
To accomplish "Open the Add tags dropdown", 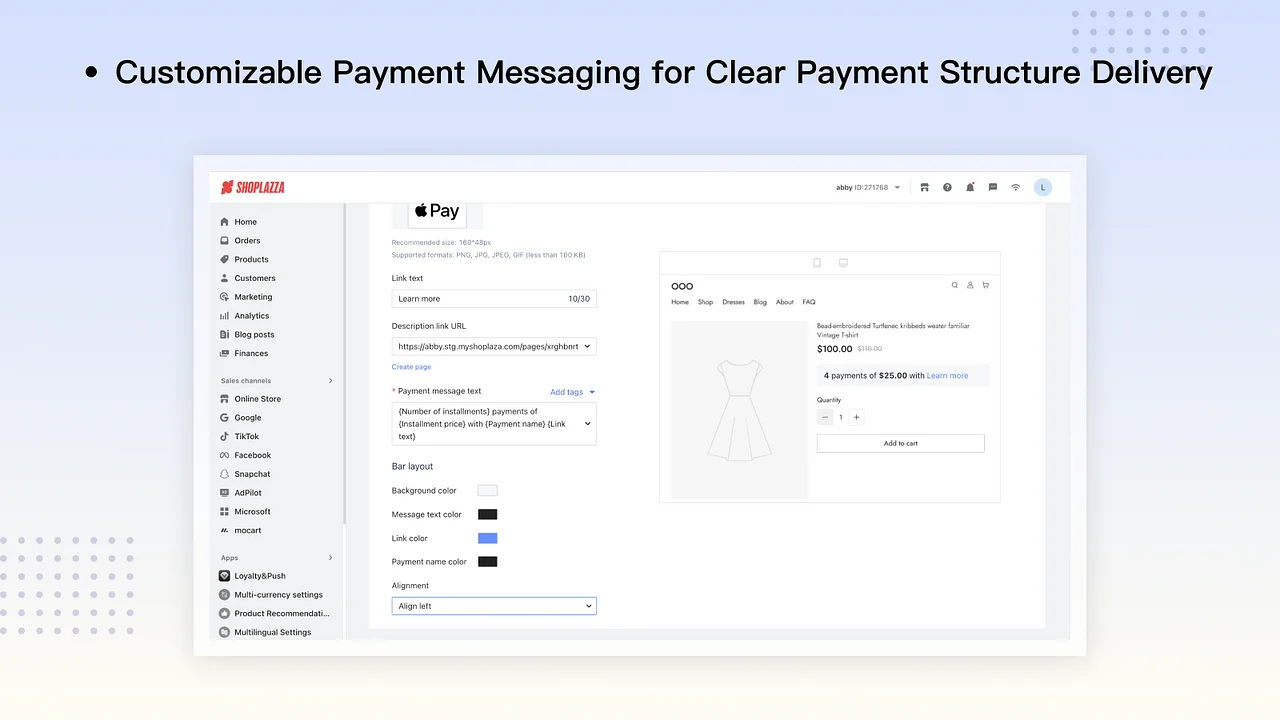I will tap(571, 392).
